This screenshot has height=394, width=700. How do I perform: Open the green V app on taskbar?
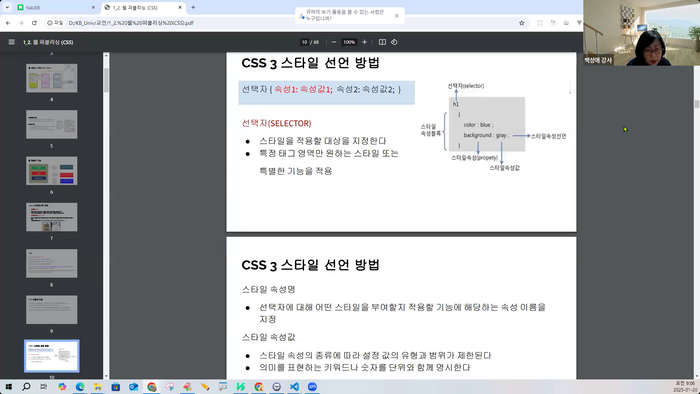coord(241,386)
